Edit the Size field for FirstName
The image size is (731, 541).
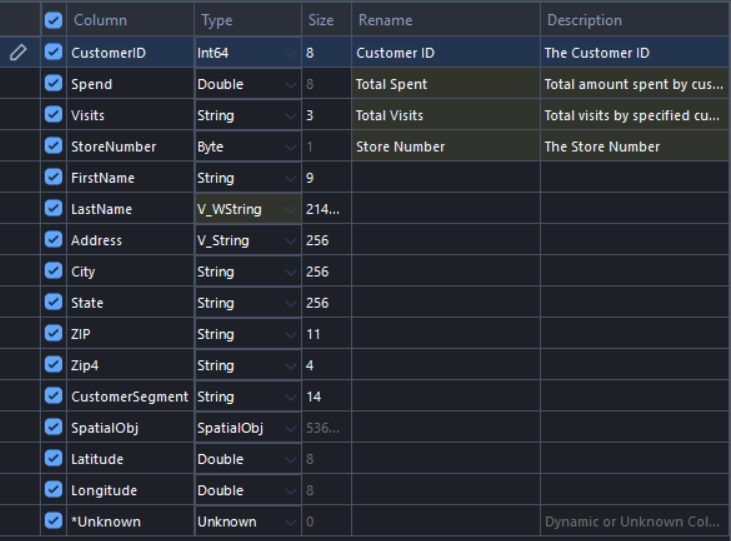tap(325, 178)
